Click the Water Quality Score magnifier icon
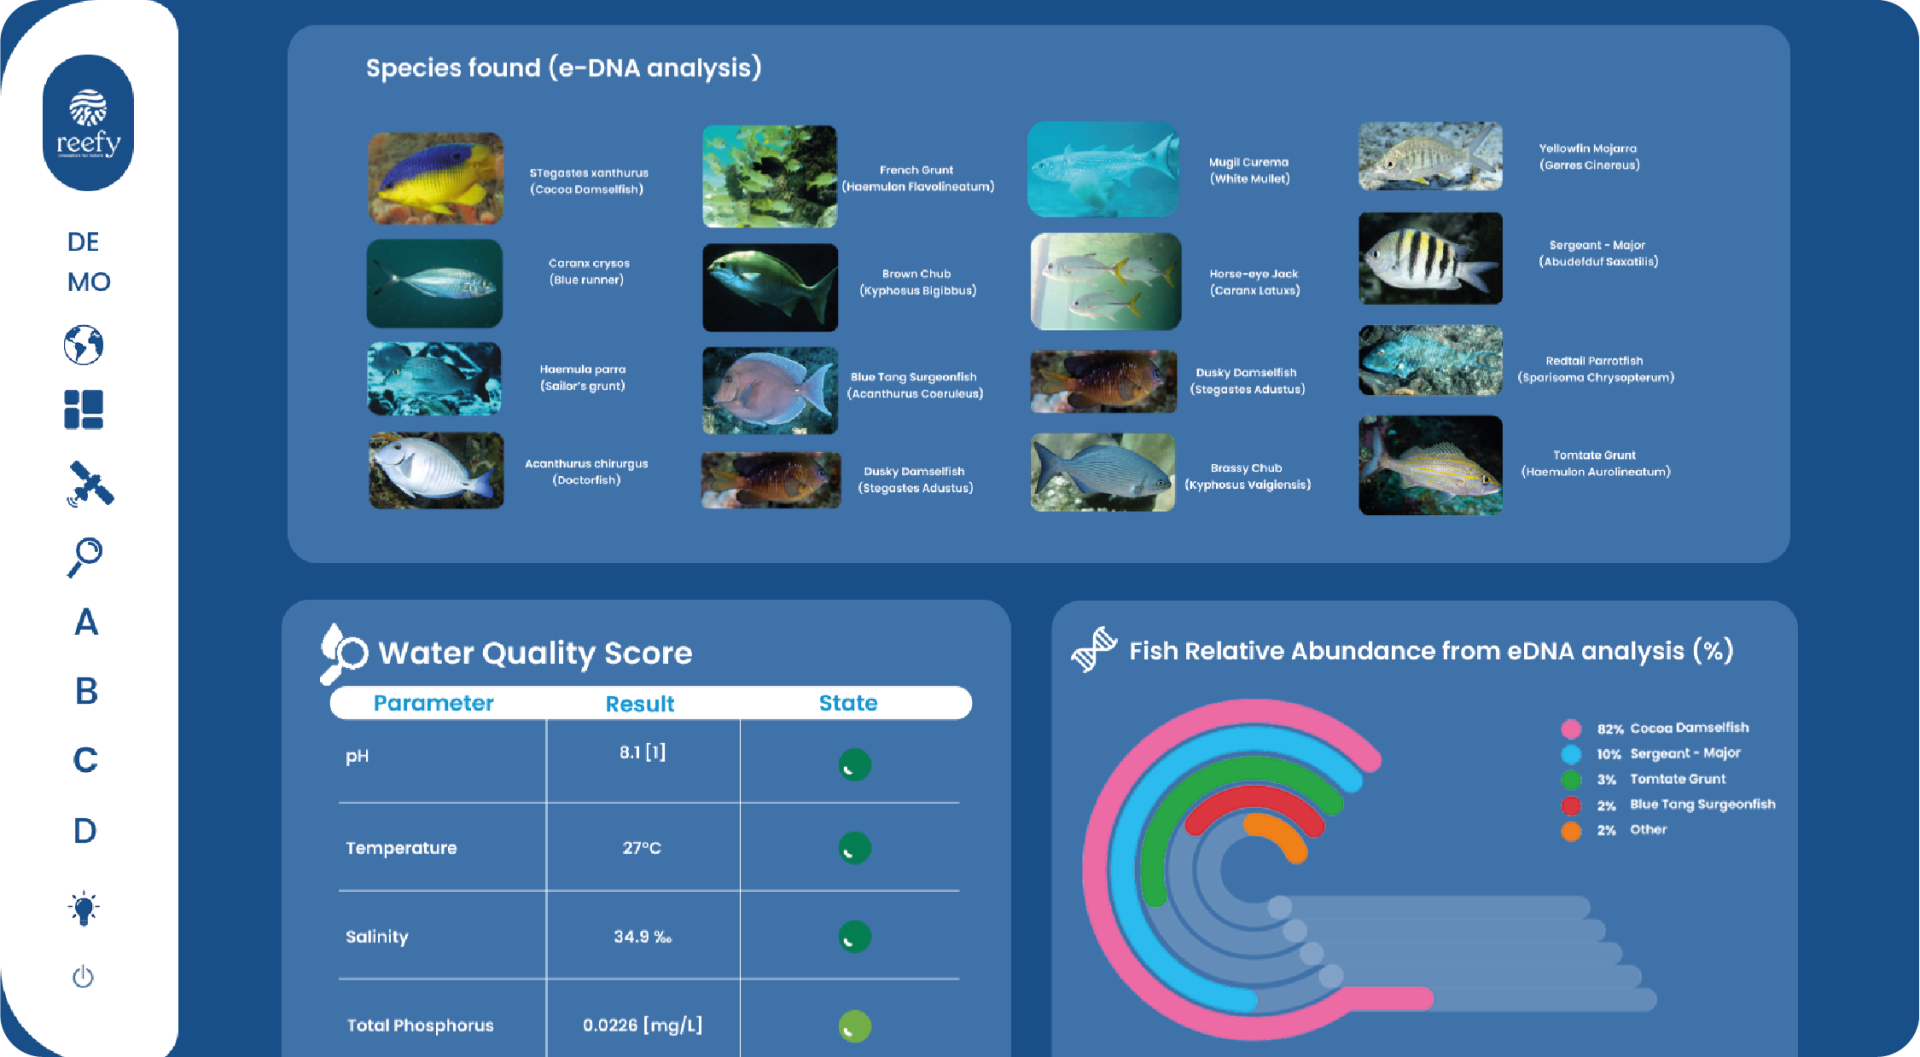Image resolution: width=1920 pixels, height=1057 pixels. click(x=343, y=653)
